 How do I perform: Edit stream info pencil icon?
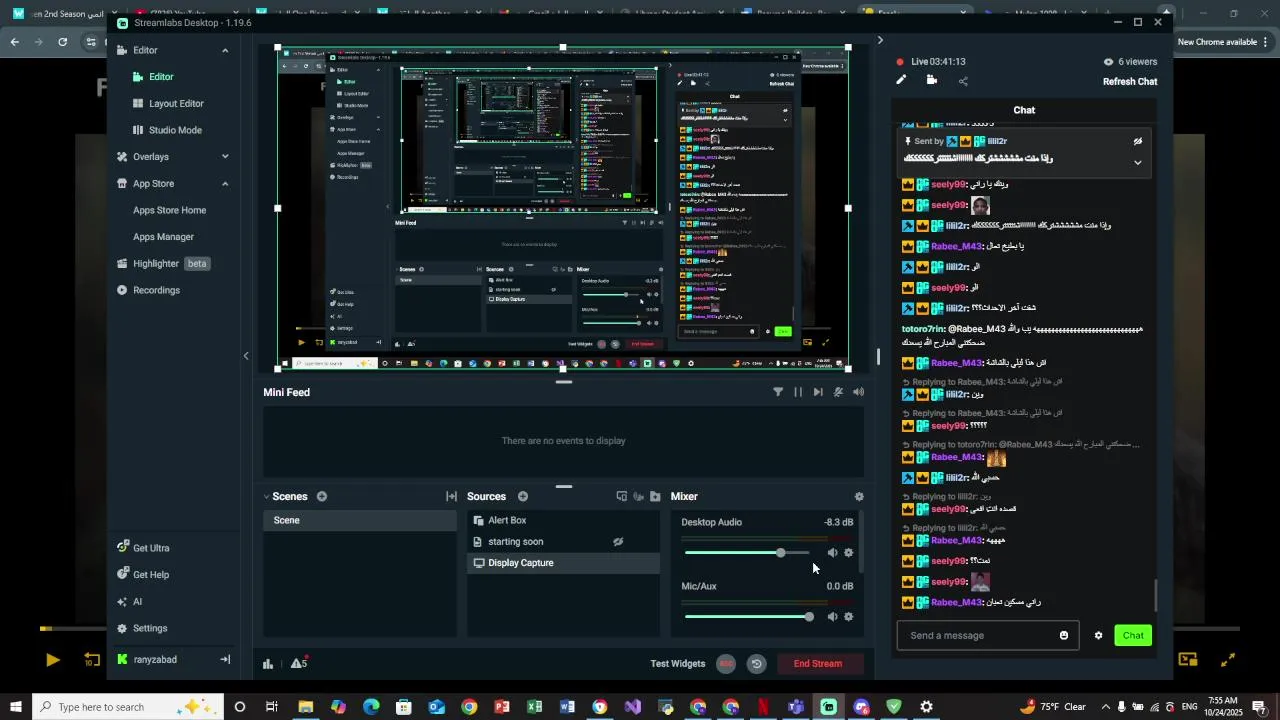(901, 81)
